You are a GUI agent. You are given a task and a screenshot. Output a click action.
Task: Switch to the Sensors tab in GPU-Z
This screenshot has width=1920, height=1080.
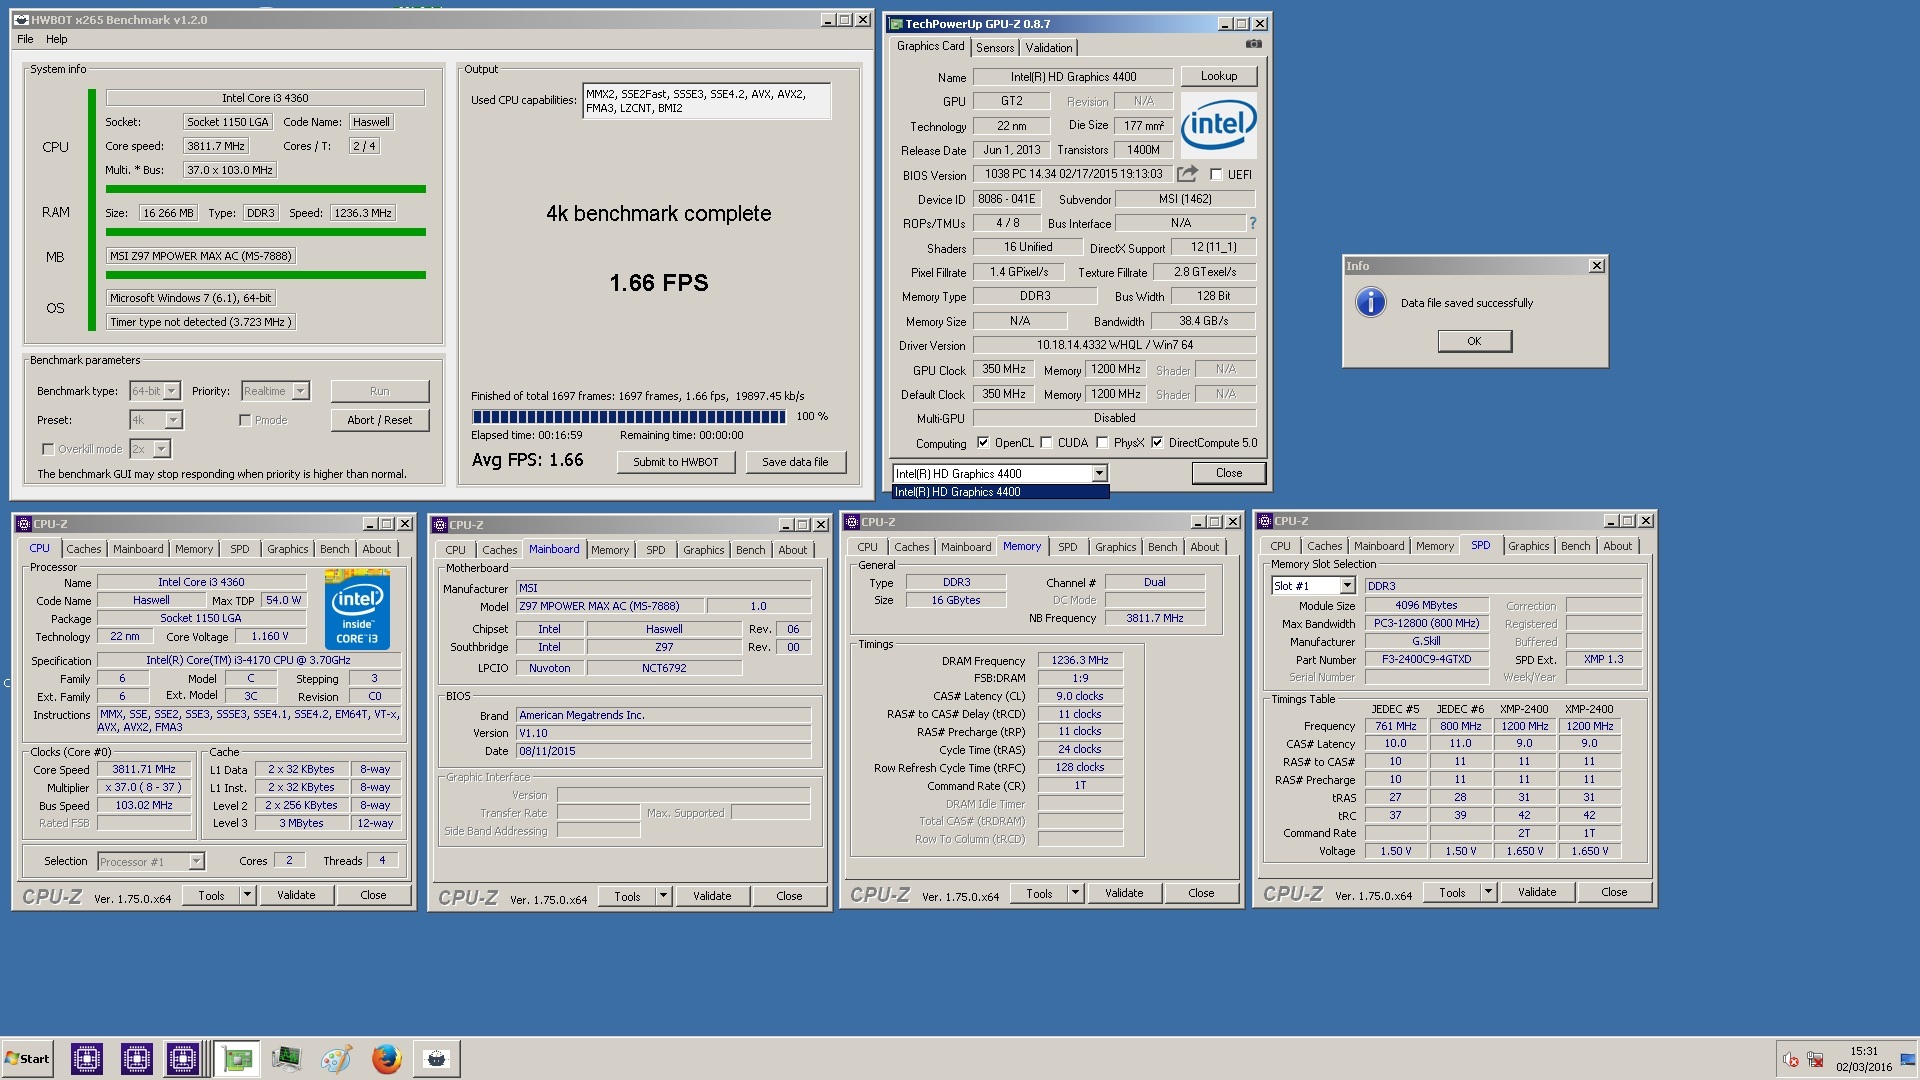click(x=995, y=48)
